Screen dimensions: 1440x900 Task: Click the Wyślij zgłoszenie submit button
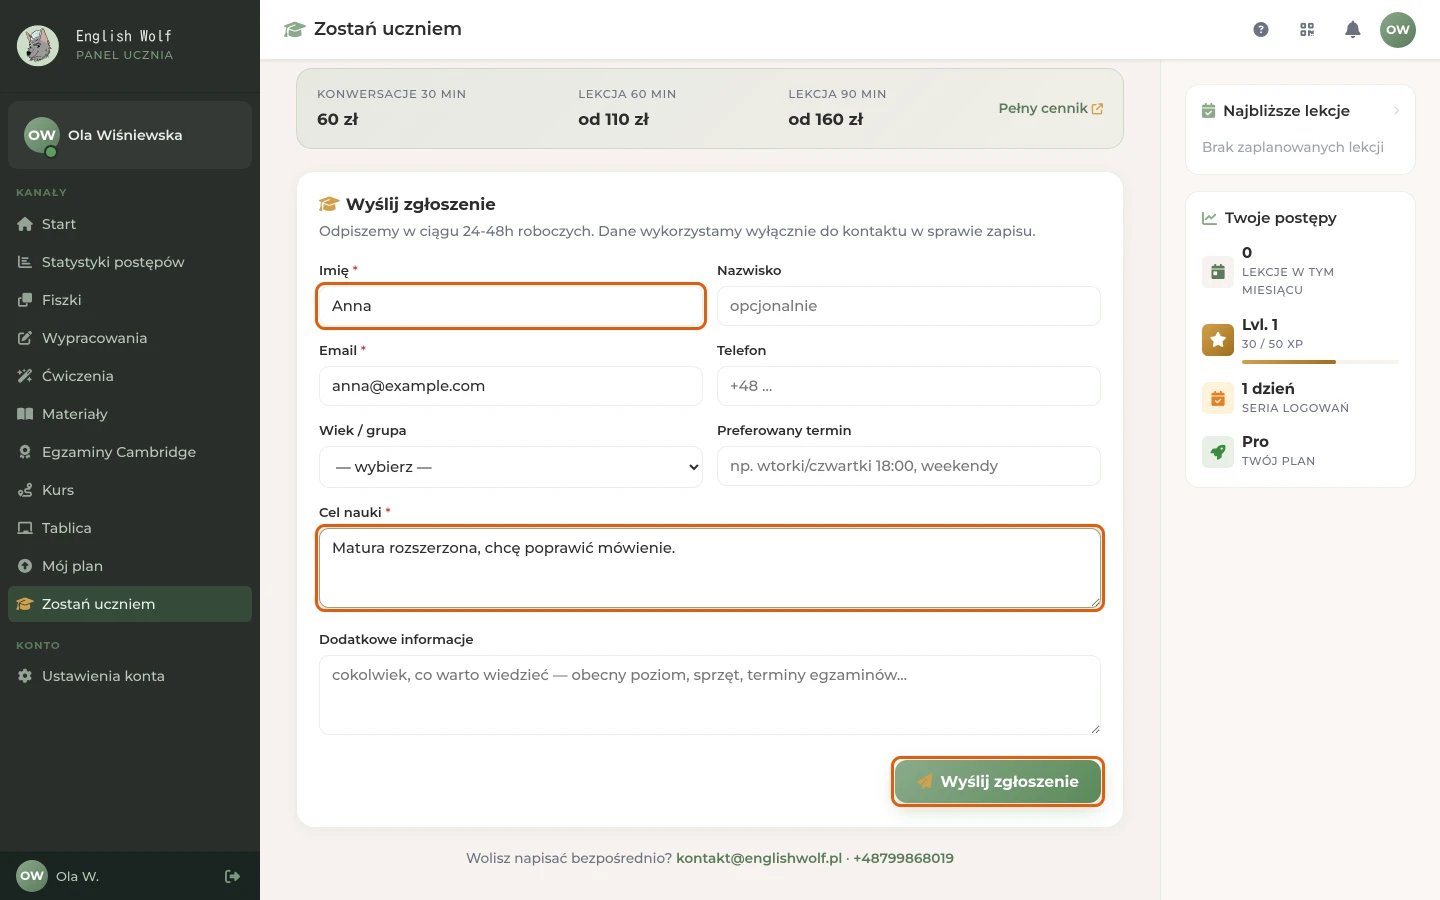pyautogui.click(x=997, y=781)
